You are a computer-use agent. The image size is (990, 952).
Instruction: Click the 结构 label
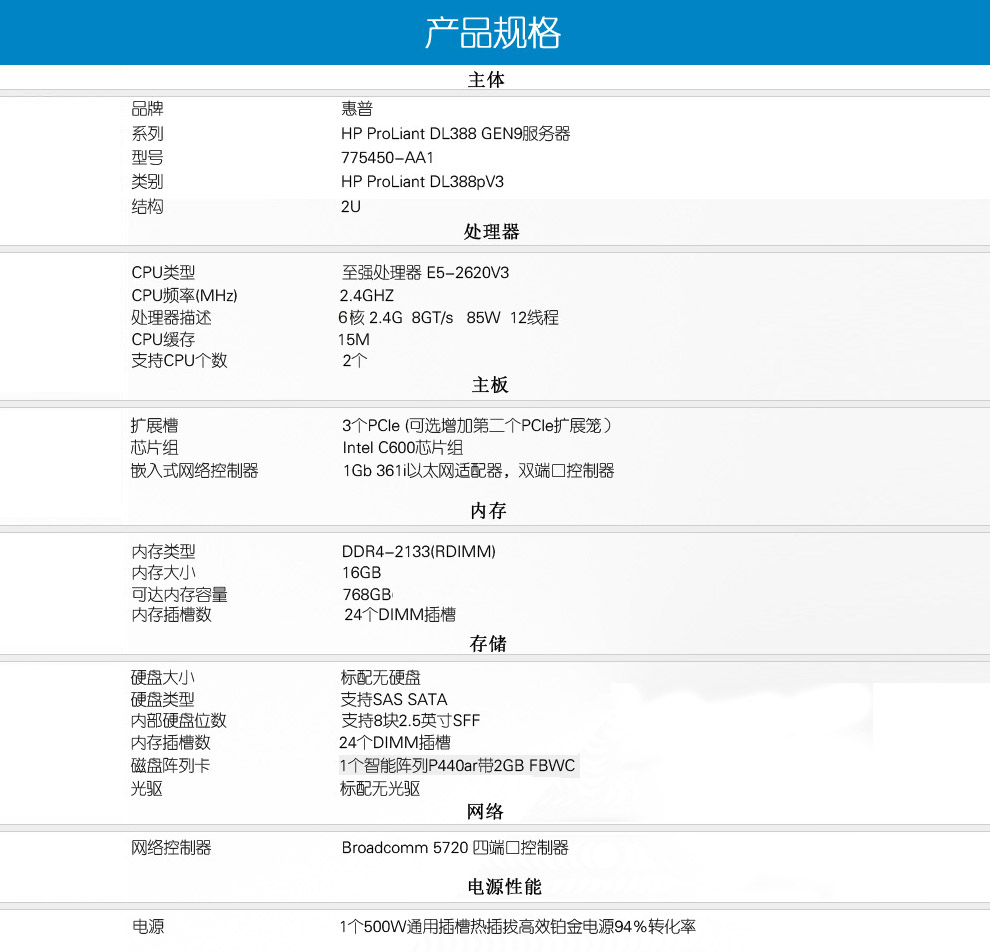[x=147, y=206]
